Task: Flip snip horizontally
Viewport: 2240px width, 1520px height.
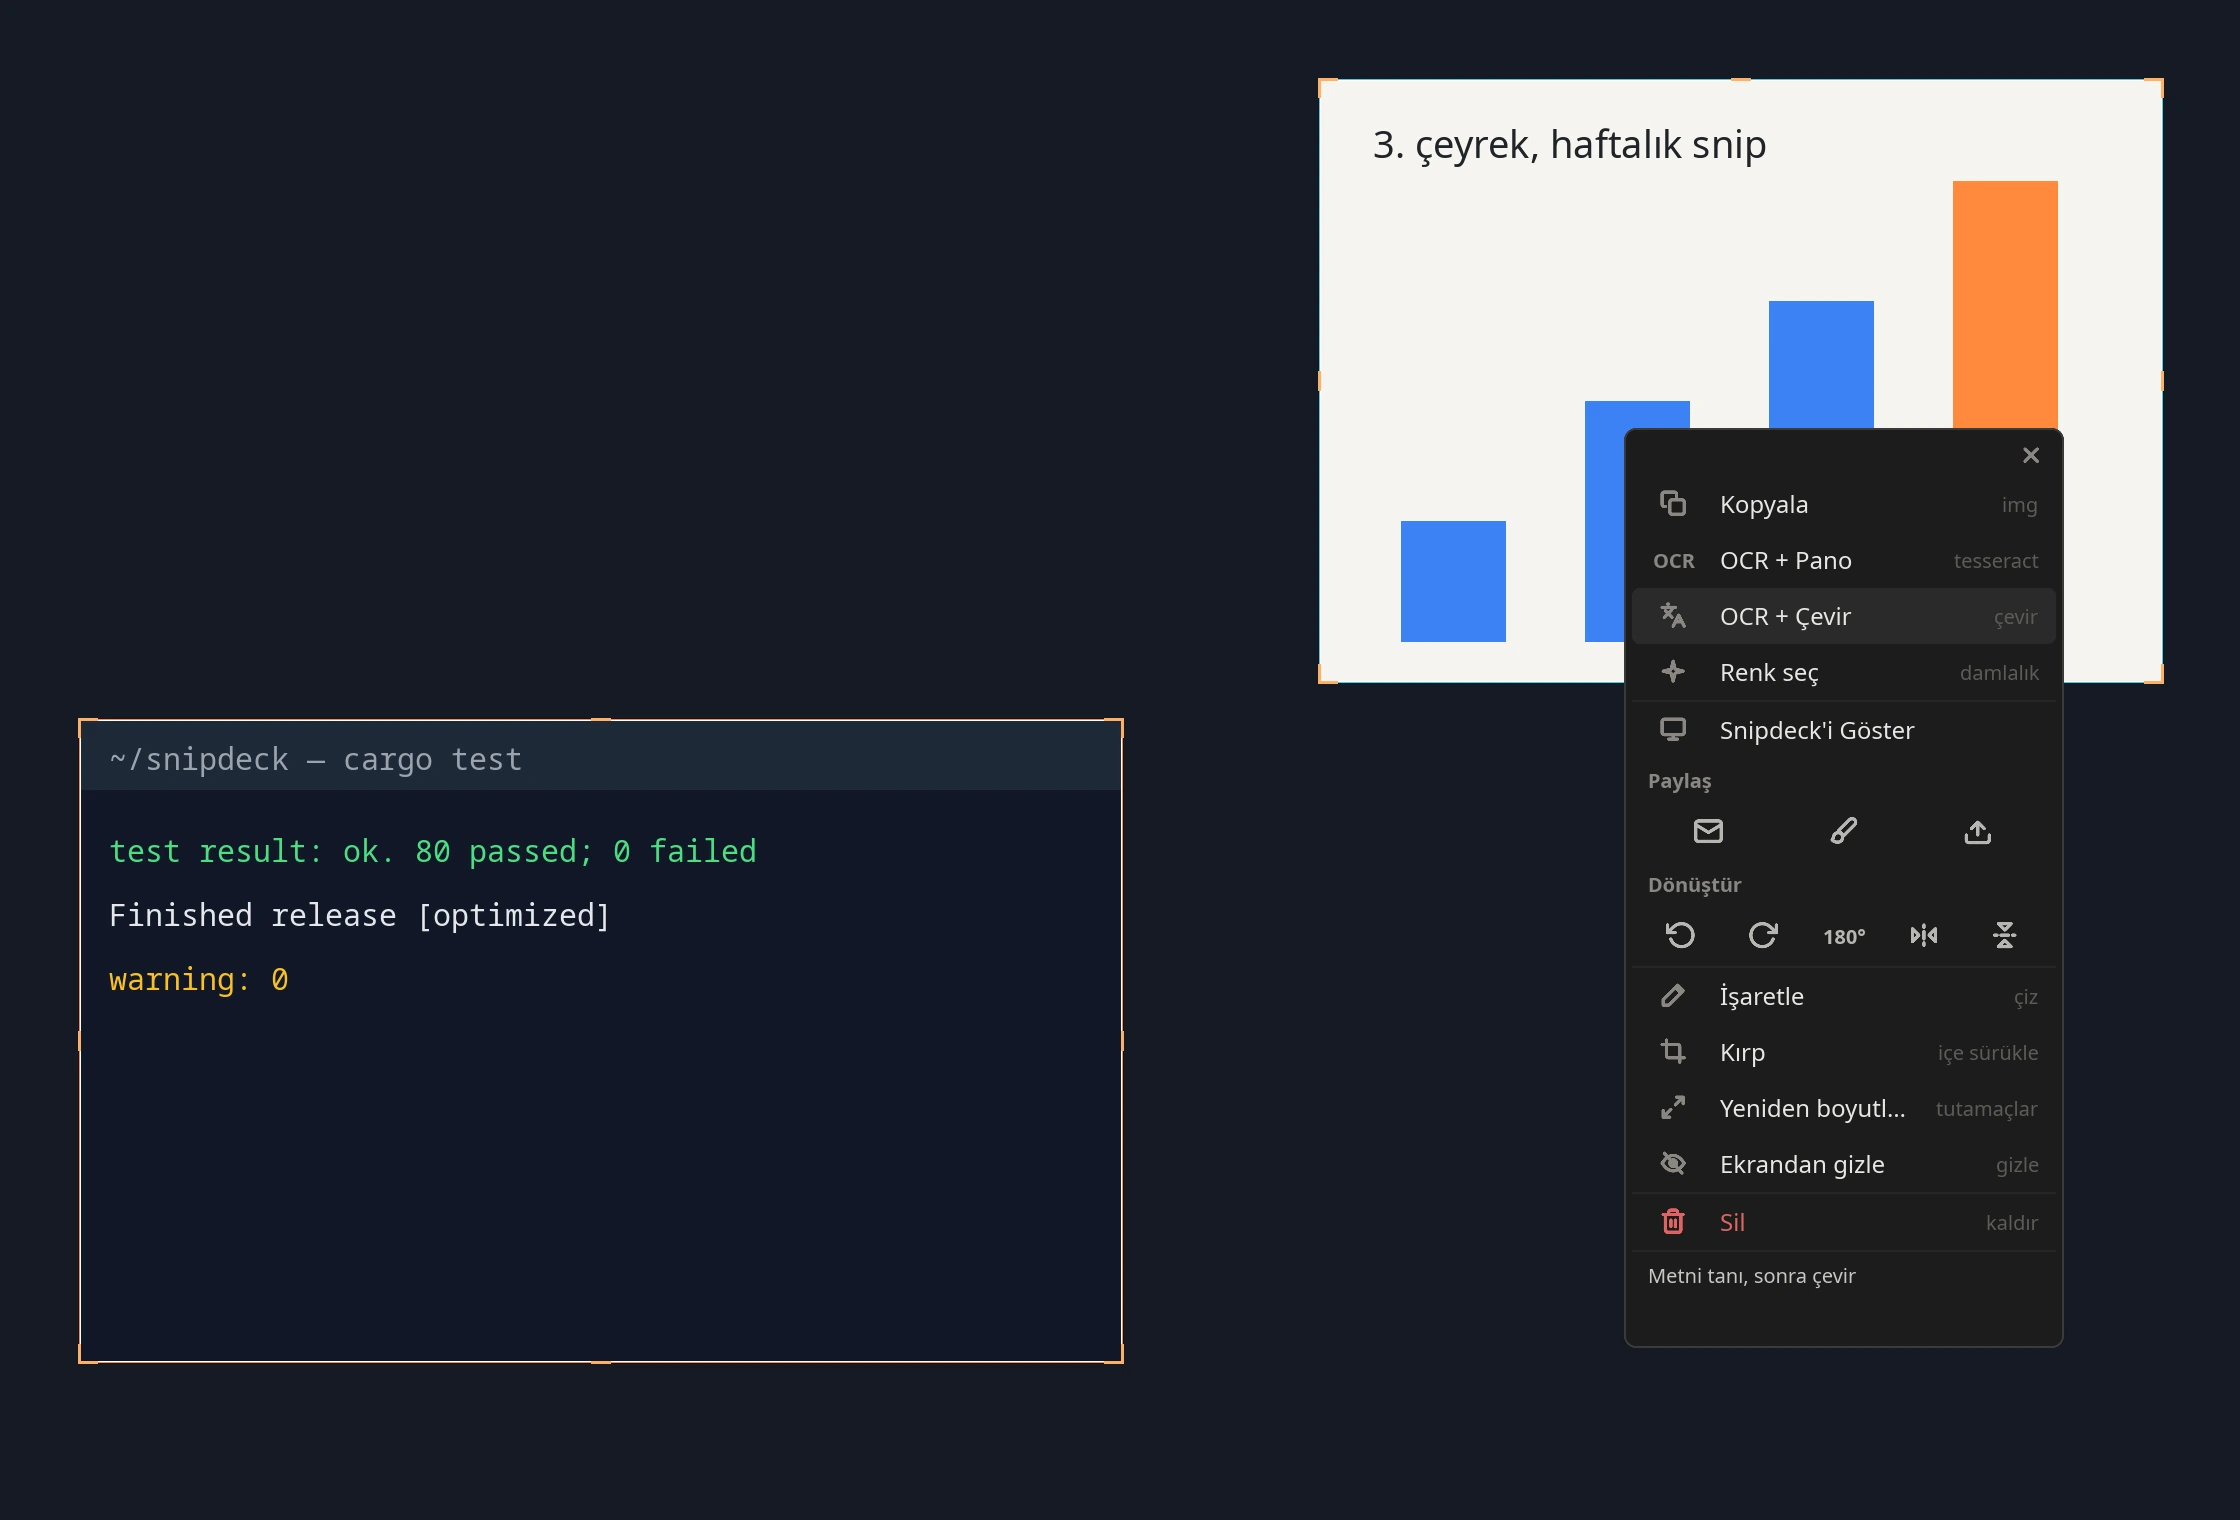Action: pyautogui.click(x=1924, y=935)
